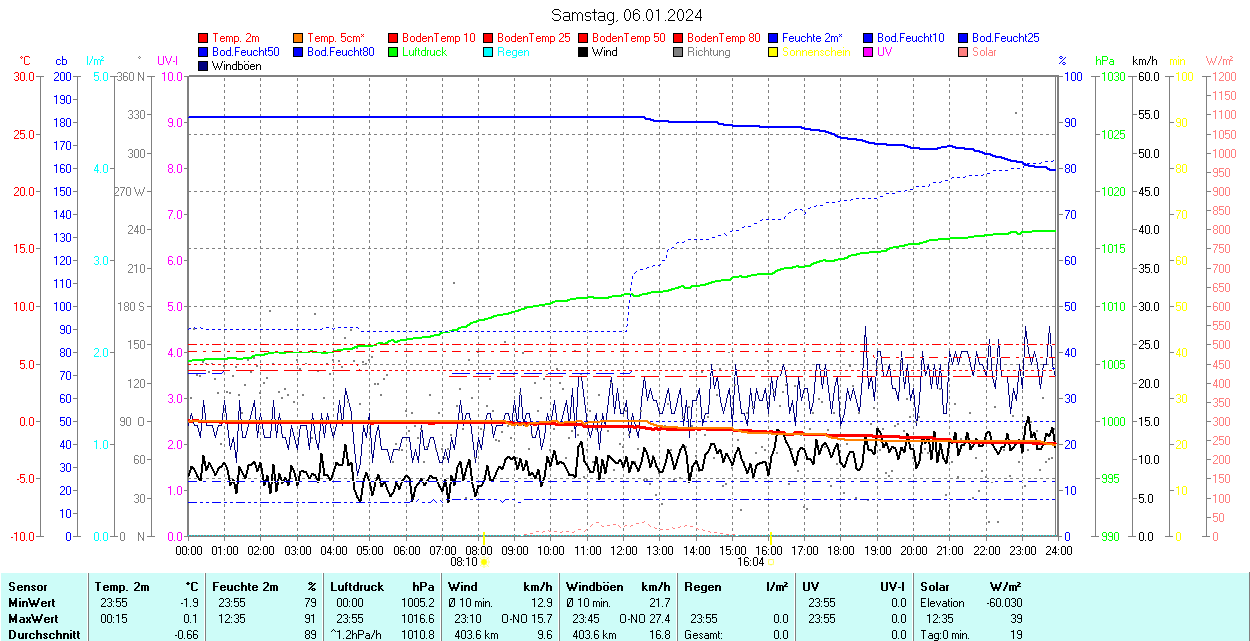Click the black Wind legend square
Image resolution: width=1250 pixels, height=641 pixels.
pos(583,52)
